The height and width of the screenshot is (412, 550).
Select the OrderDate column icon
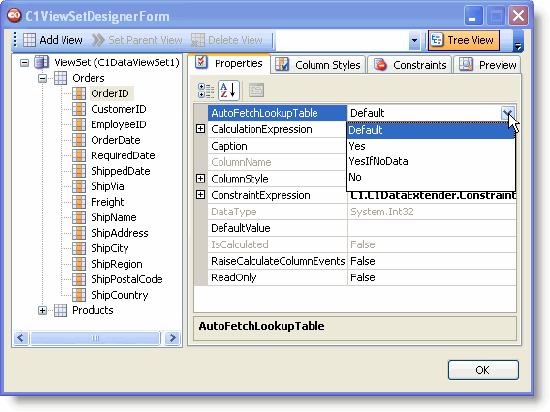[x=79, y=140]
